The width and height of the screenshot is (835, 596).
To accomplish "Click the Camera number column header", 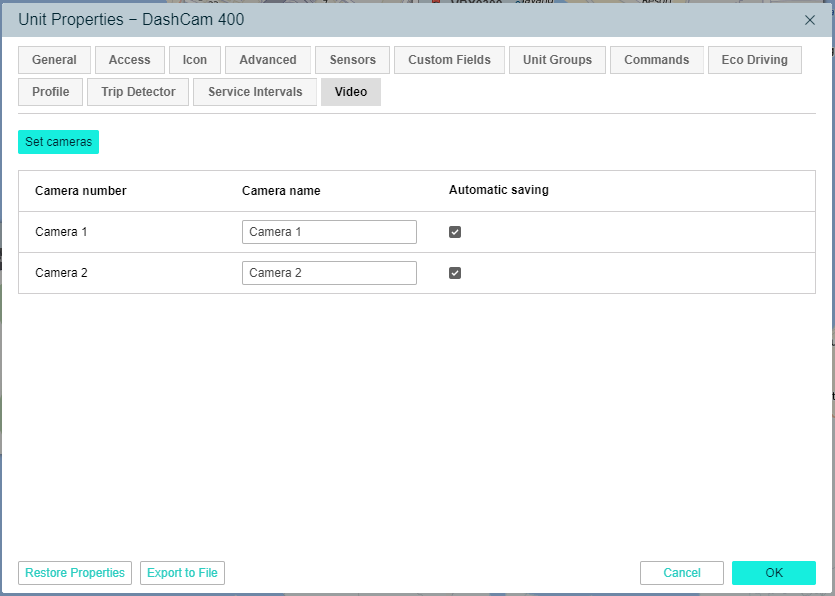I will 80,191.
